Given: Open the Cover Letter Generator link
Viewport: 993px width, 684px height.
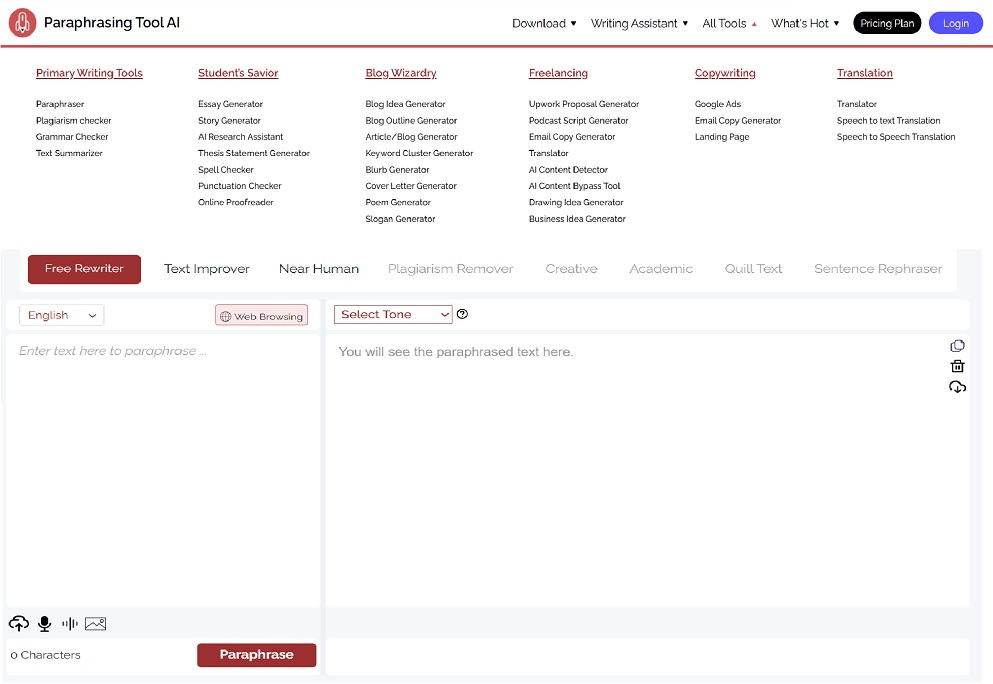Looking at the screenshot, I should [411, 186].
